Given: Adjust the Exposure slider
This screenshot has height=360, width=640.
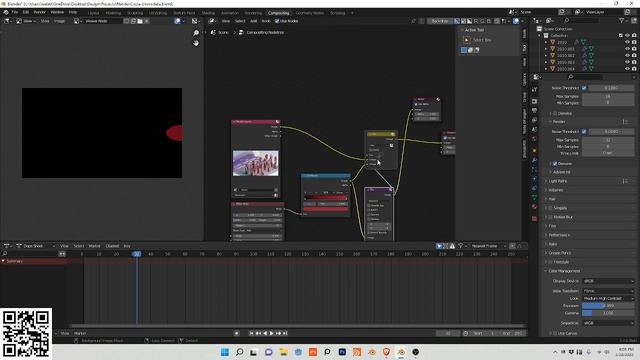Looking at the screenshot, I should 608,306.
